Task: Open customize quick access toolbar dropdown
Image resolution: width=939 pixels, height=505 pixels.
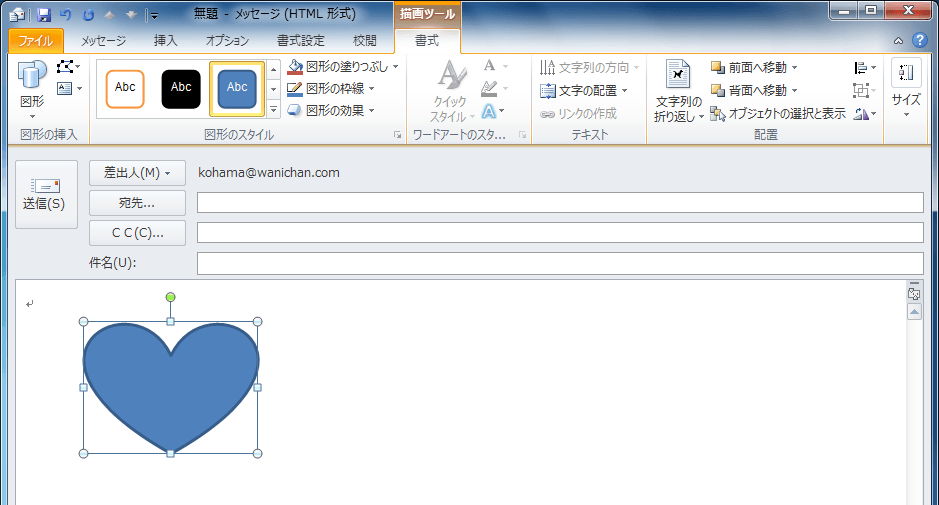Action: [x=154, y=15]
